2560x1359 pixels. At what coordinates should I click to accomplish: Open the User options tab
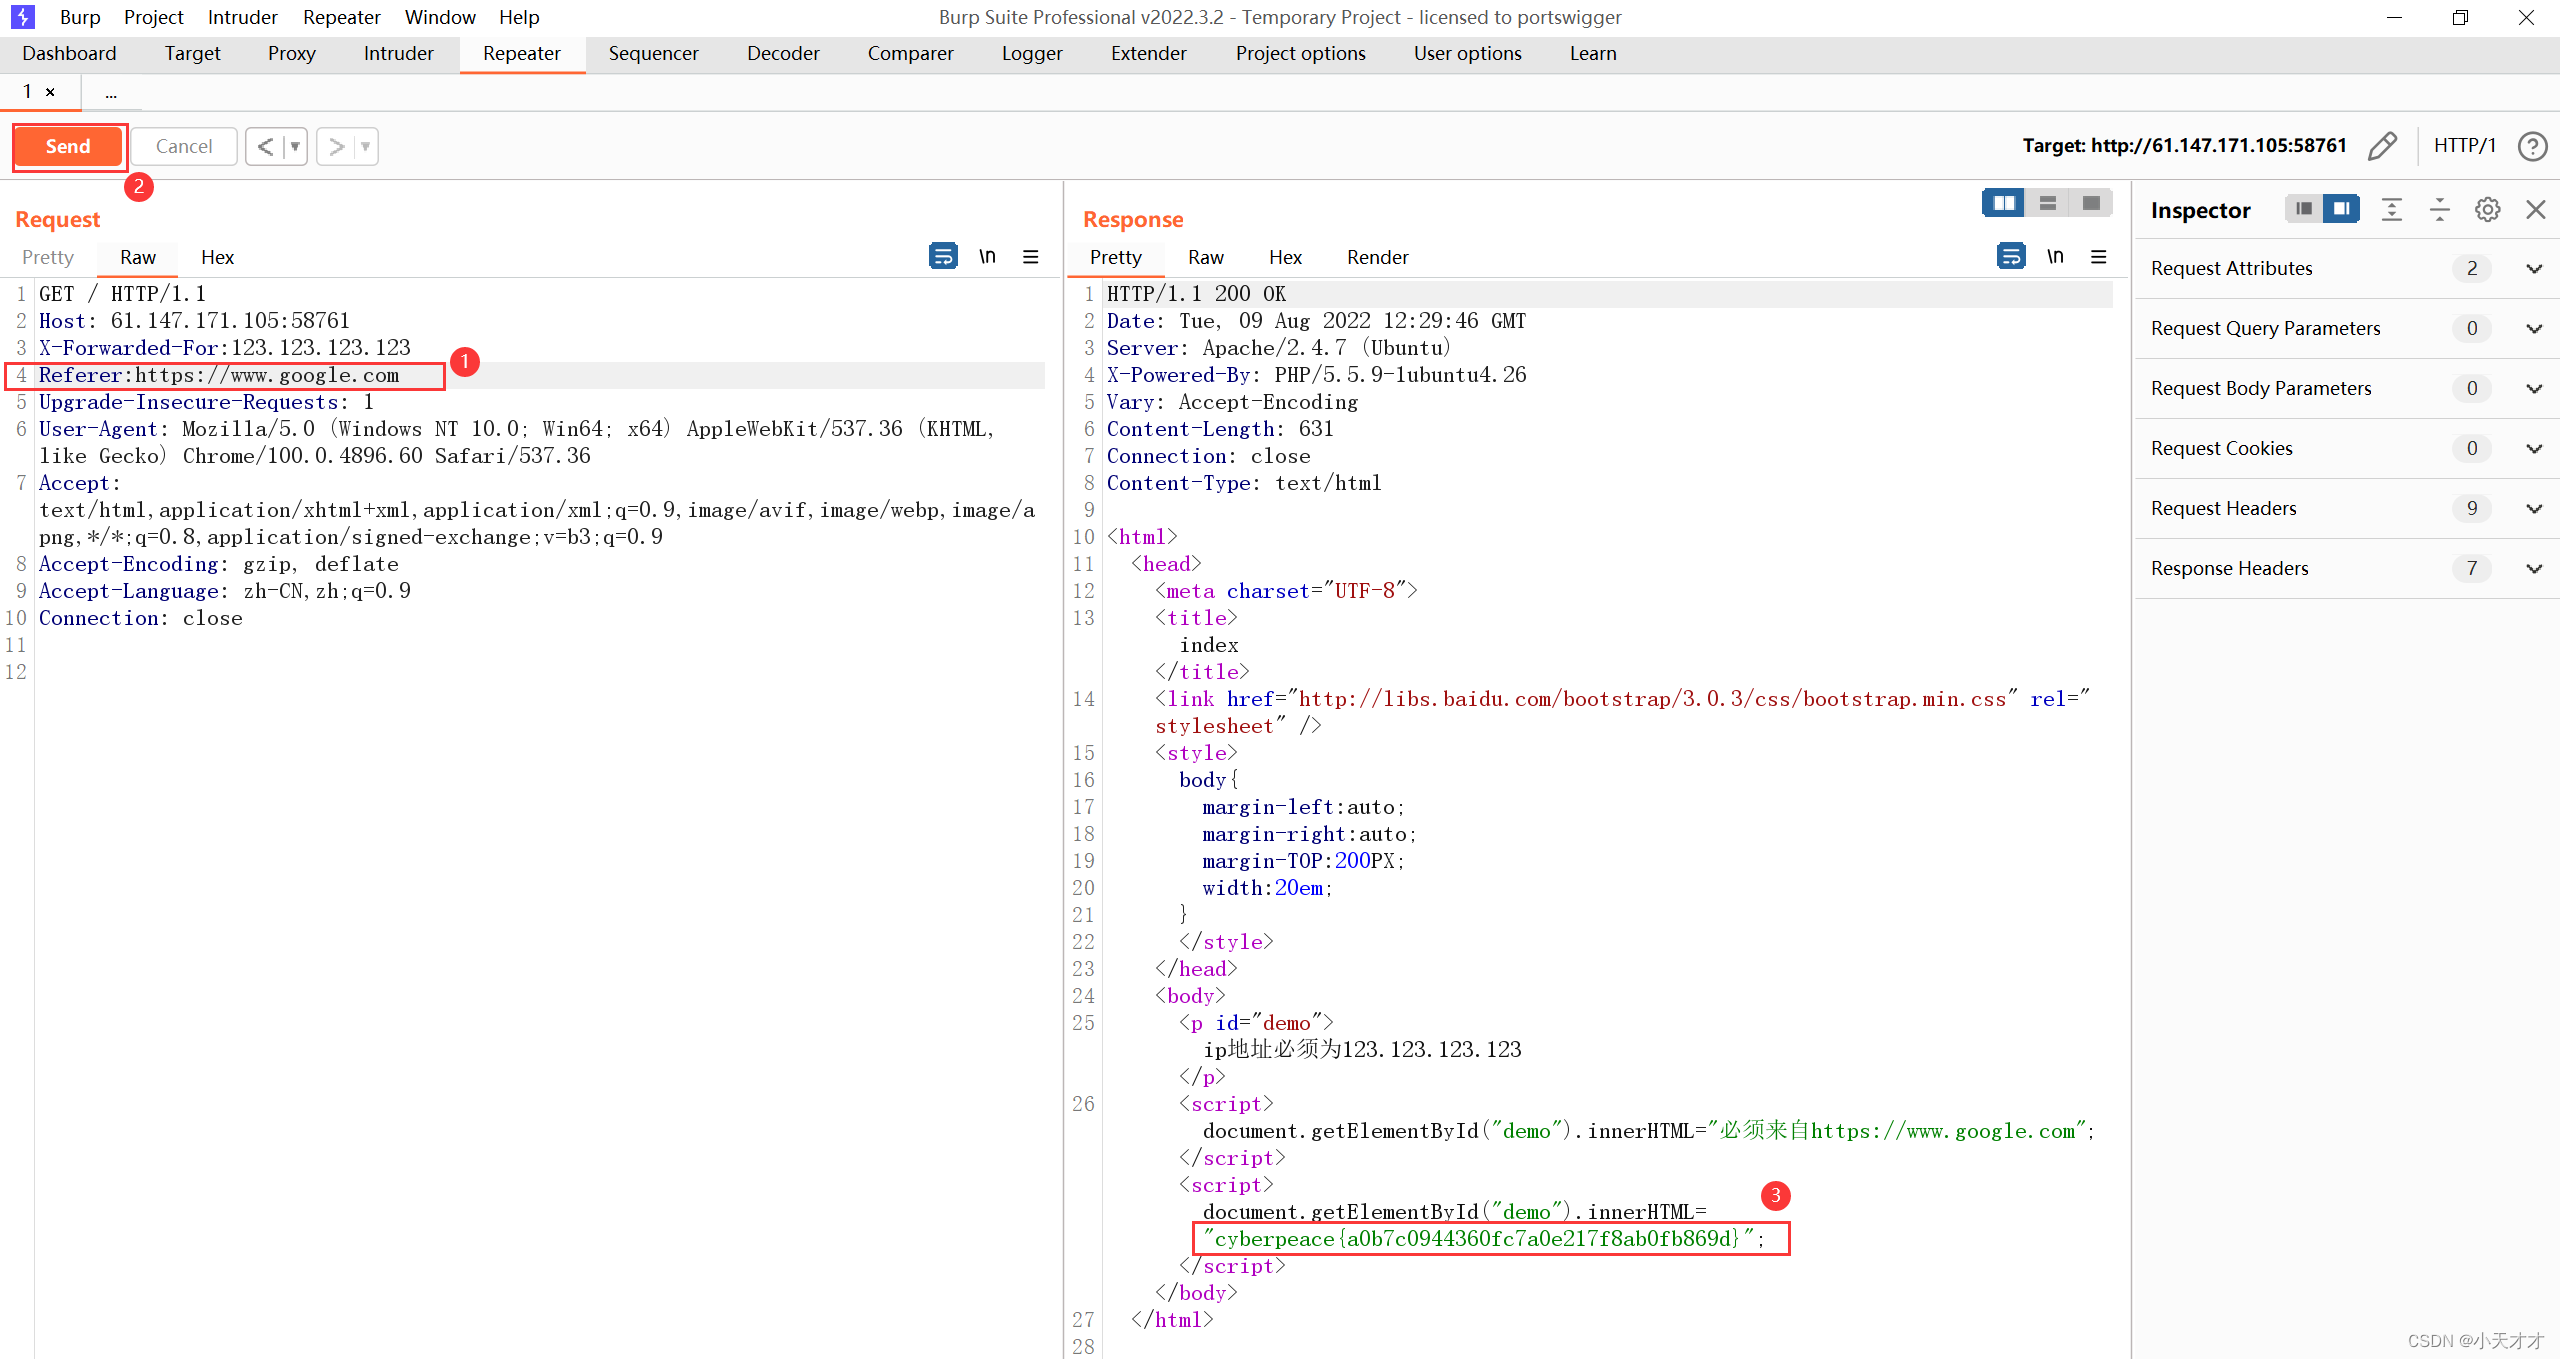(1467, 53)
